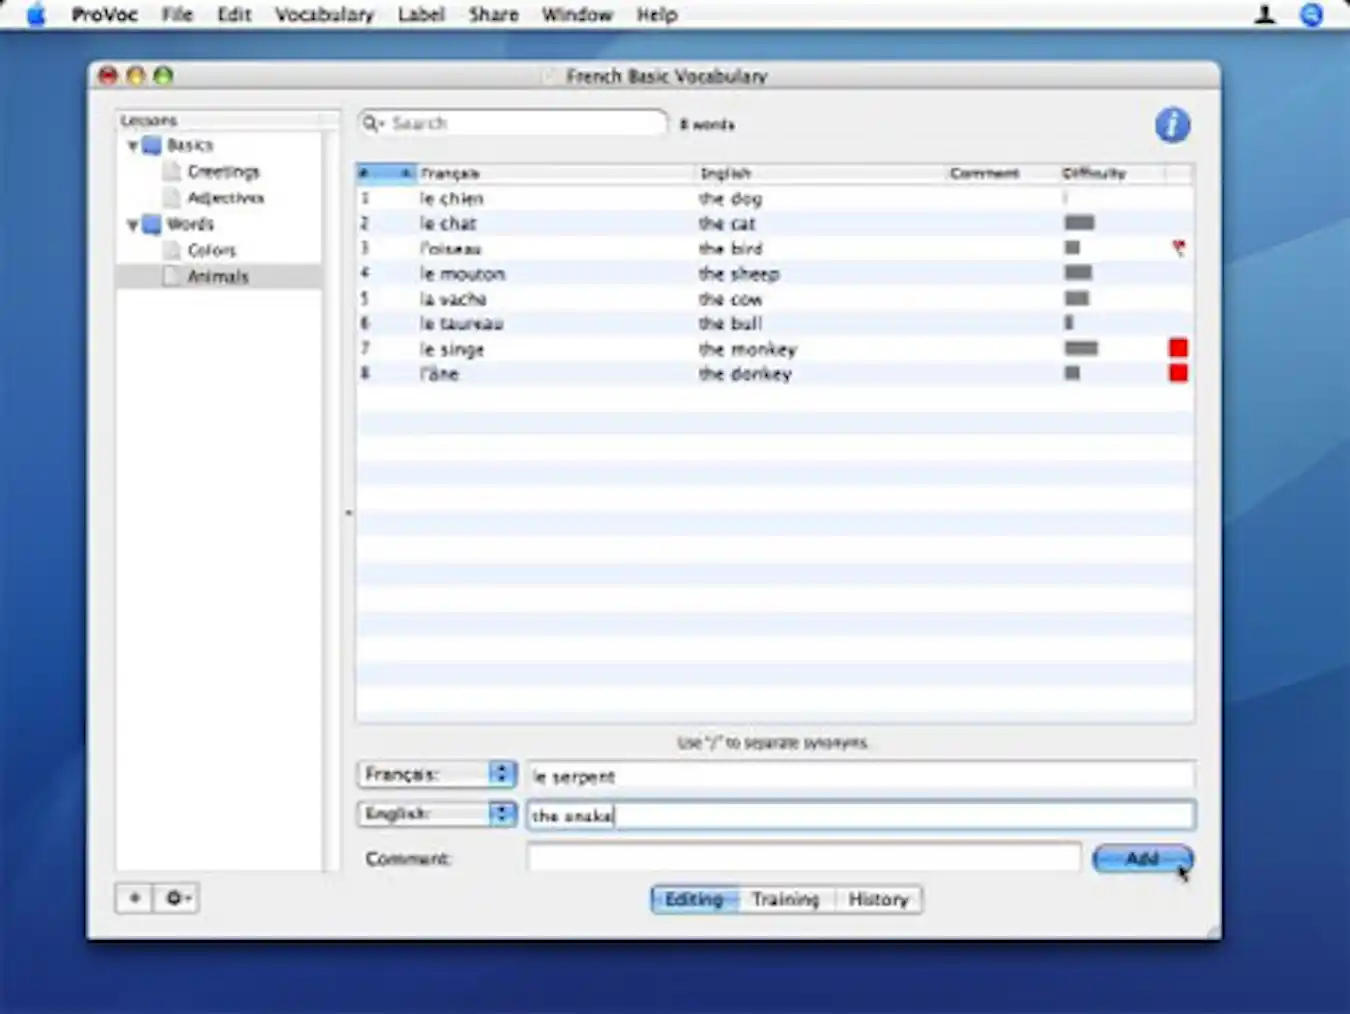The image size is (1350, 1014).
Task: Select the Animals lesson in the sidebar
Action: (217, 276)
